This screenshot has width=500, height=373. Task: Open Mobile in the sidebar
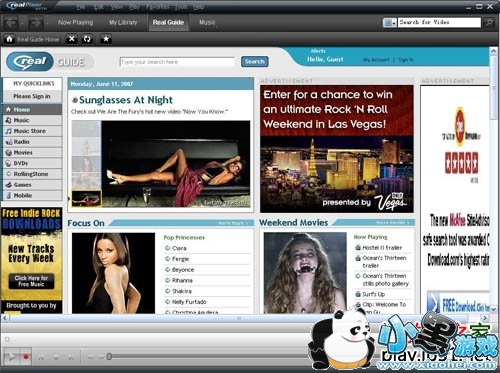point(32,195)
